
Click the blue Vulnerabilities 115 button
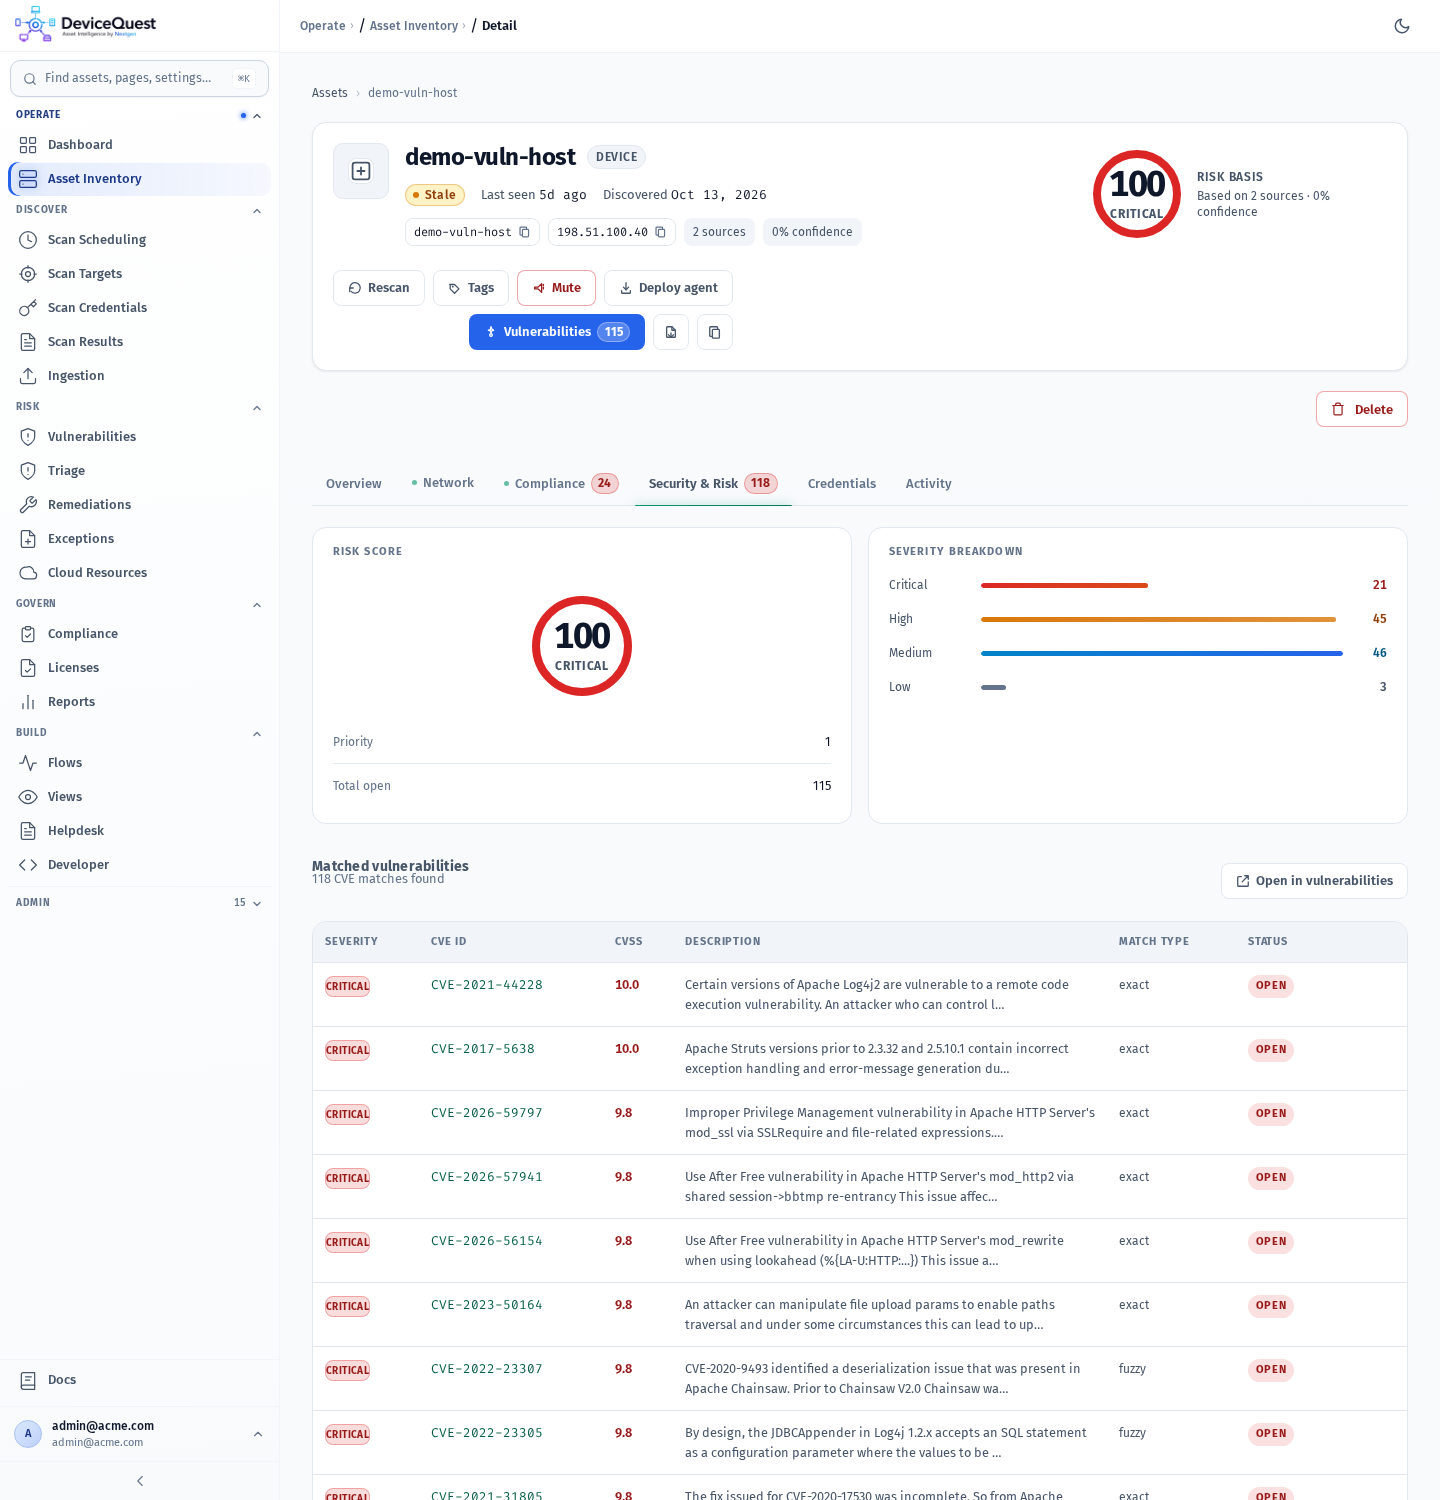pyautogui.click(x=557, y=332)
